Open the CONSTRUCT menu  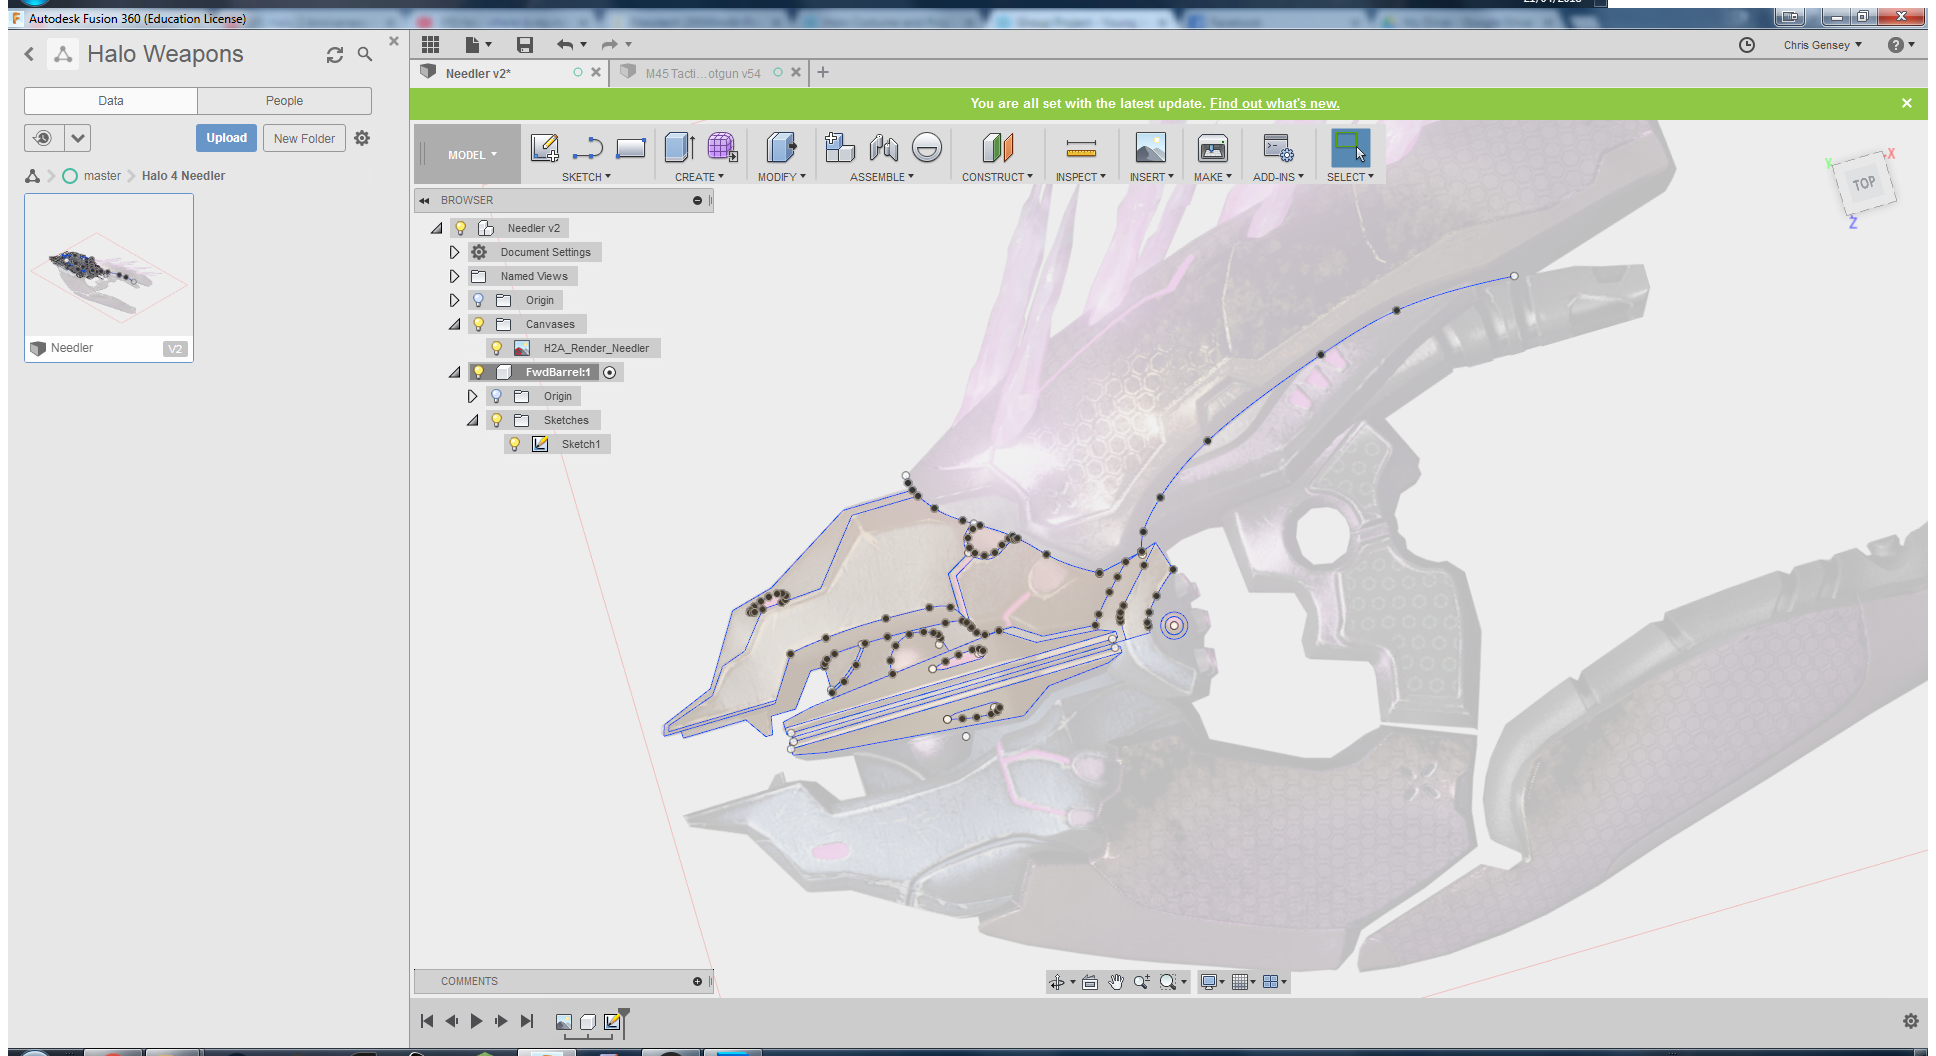997,177
